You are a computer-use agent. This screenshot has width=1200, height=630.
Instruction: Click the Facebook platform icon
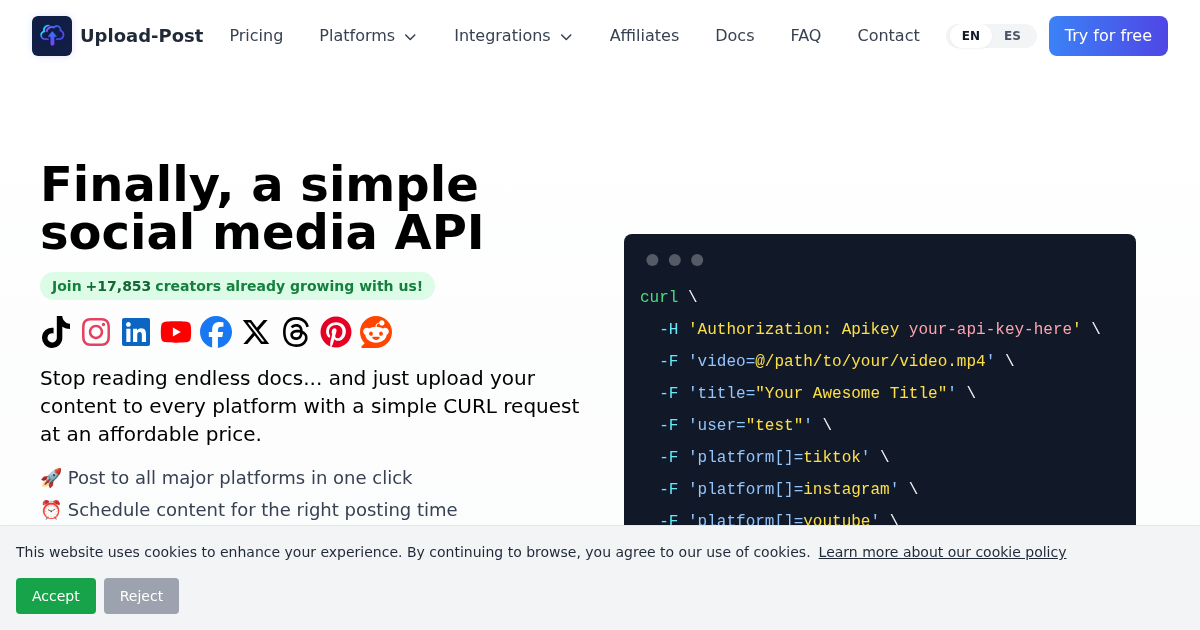click(x=216, y=332)
